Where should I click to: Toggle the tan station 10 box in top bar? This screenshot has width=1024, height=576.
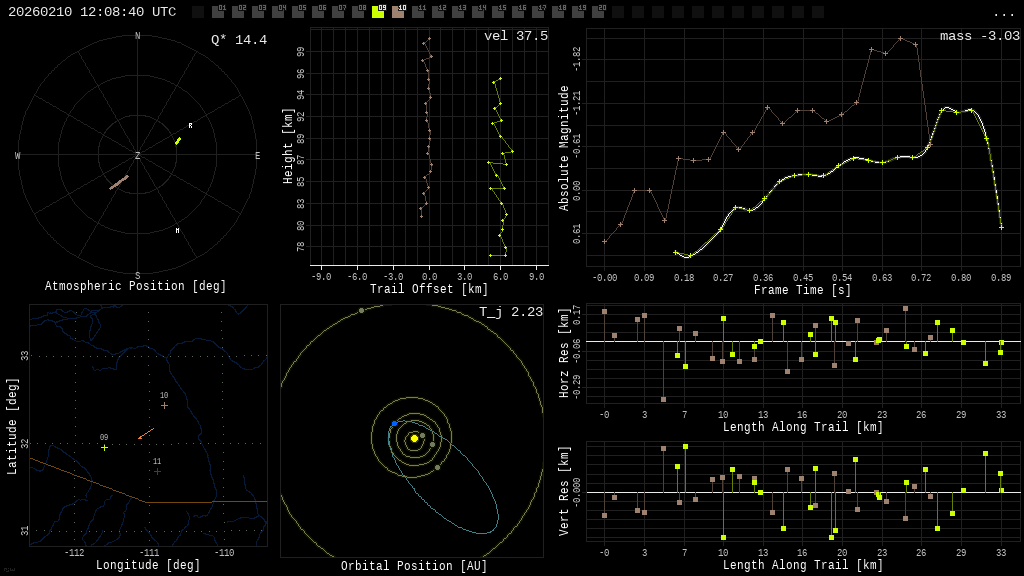(x=398, y=12)
